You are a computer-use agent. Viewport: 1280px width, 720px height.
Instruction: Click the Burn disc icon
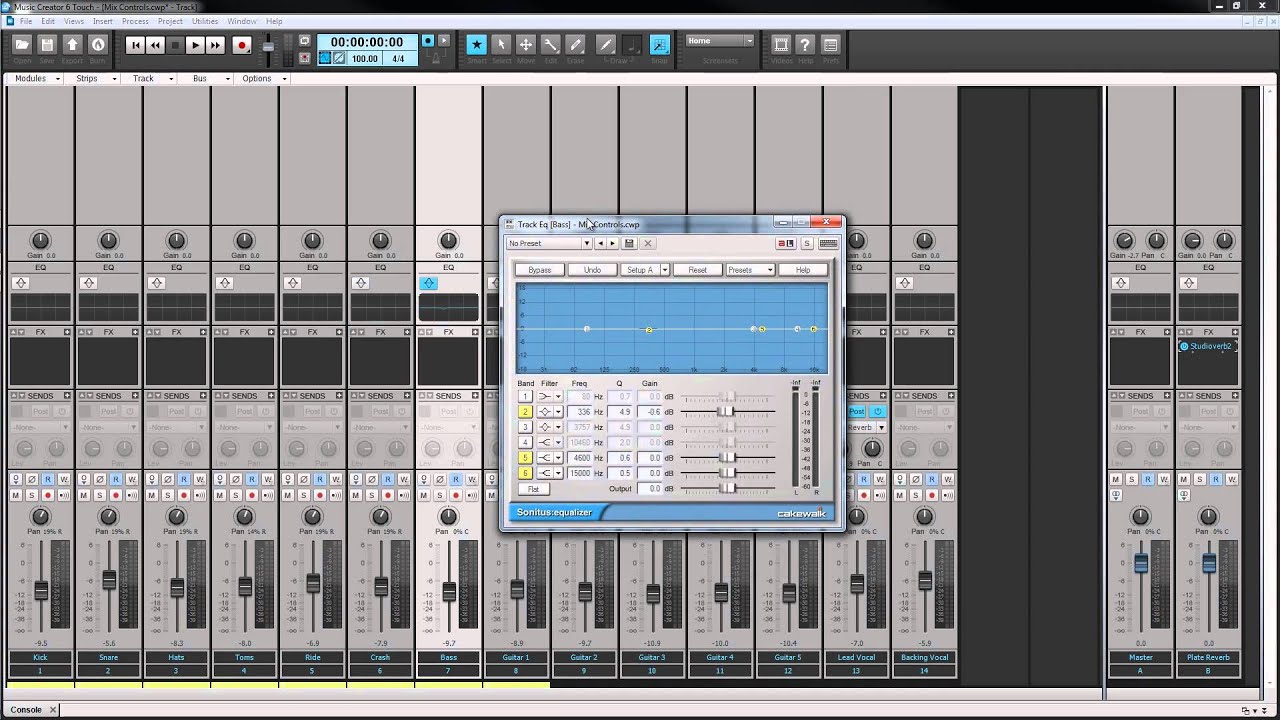tap(97, 45)
